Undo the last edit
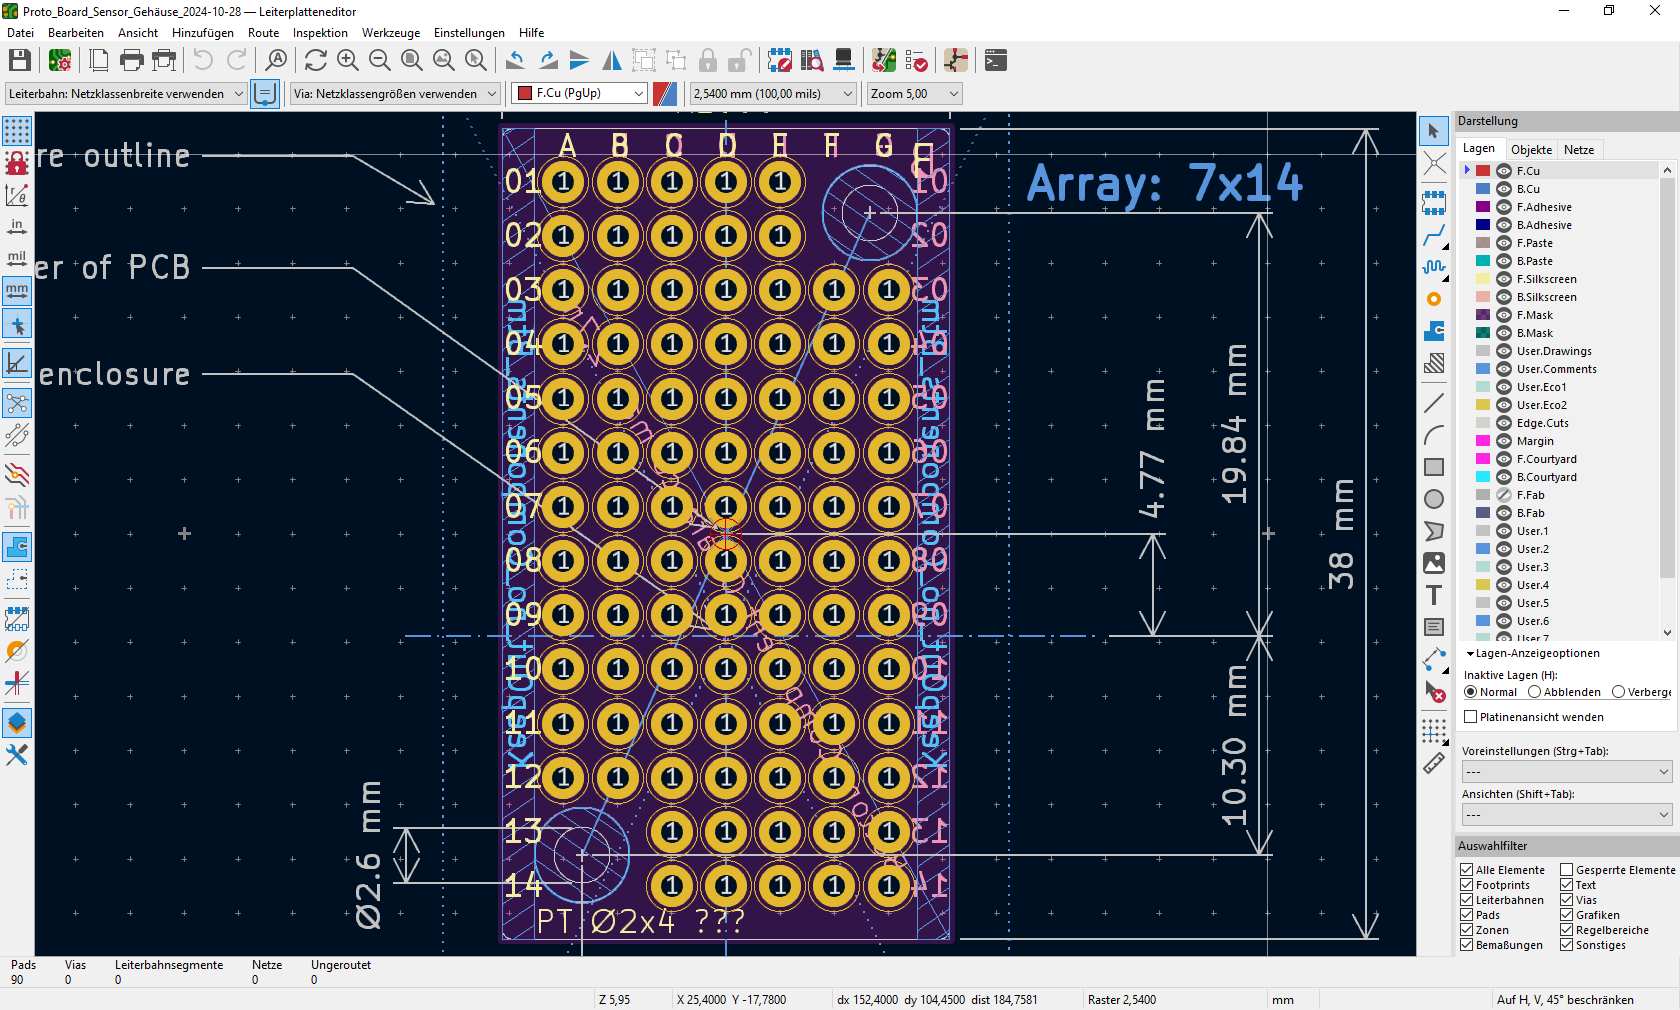 204,61
